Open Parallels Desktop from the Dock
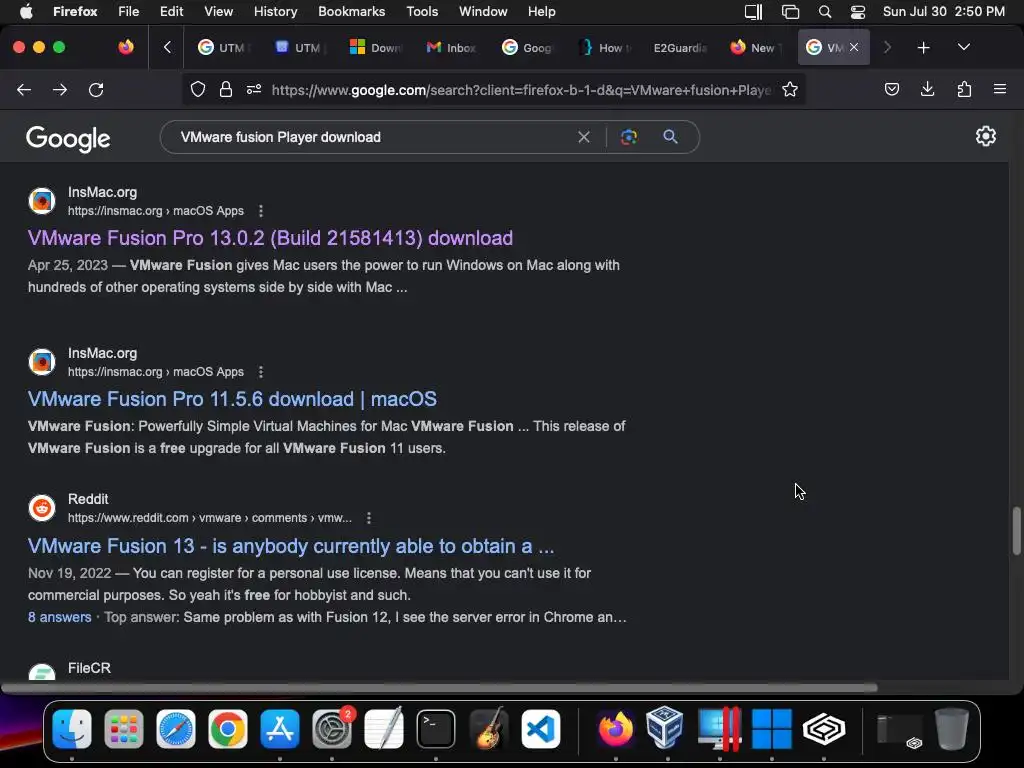Screen dimensions: 1024x768 pyautogui.click(x=718, y=729)
